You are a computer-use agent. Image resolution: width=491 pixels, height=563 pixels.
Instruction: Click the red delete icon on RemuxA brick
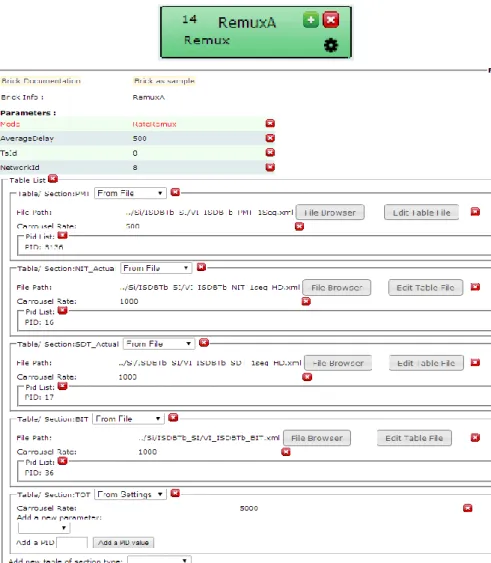331,20
